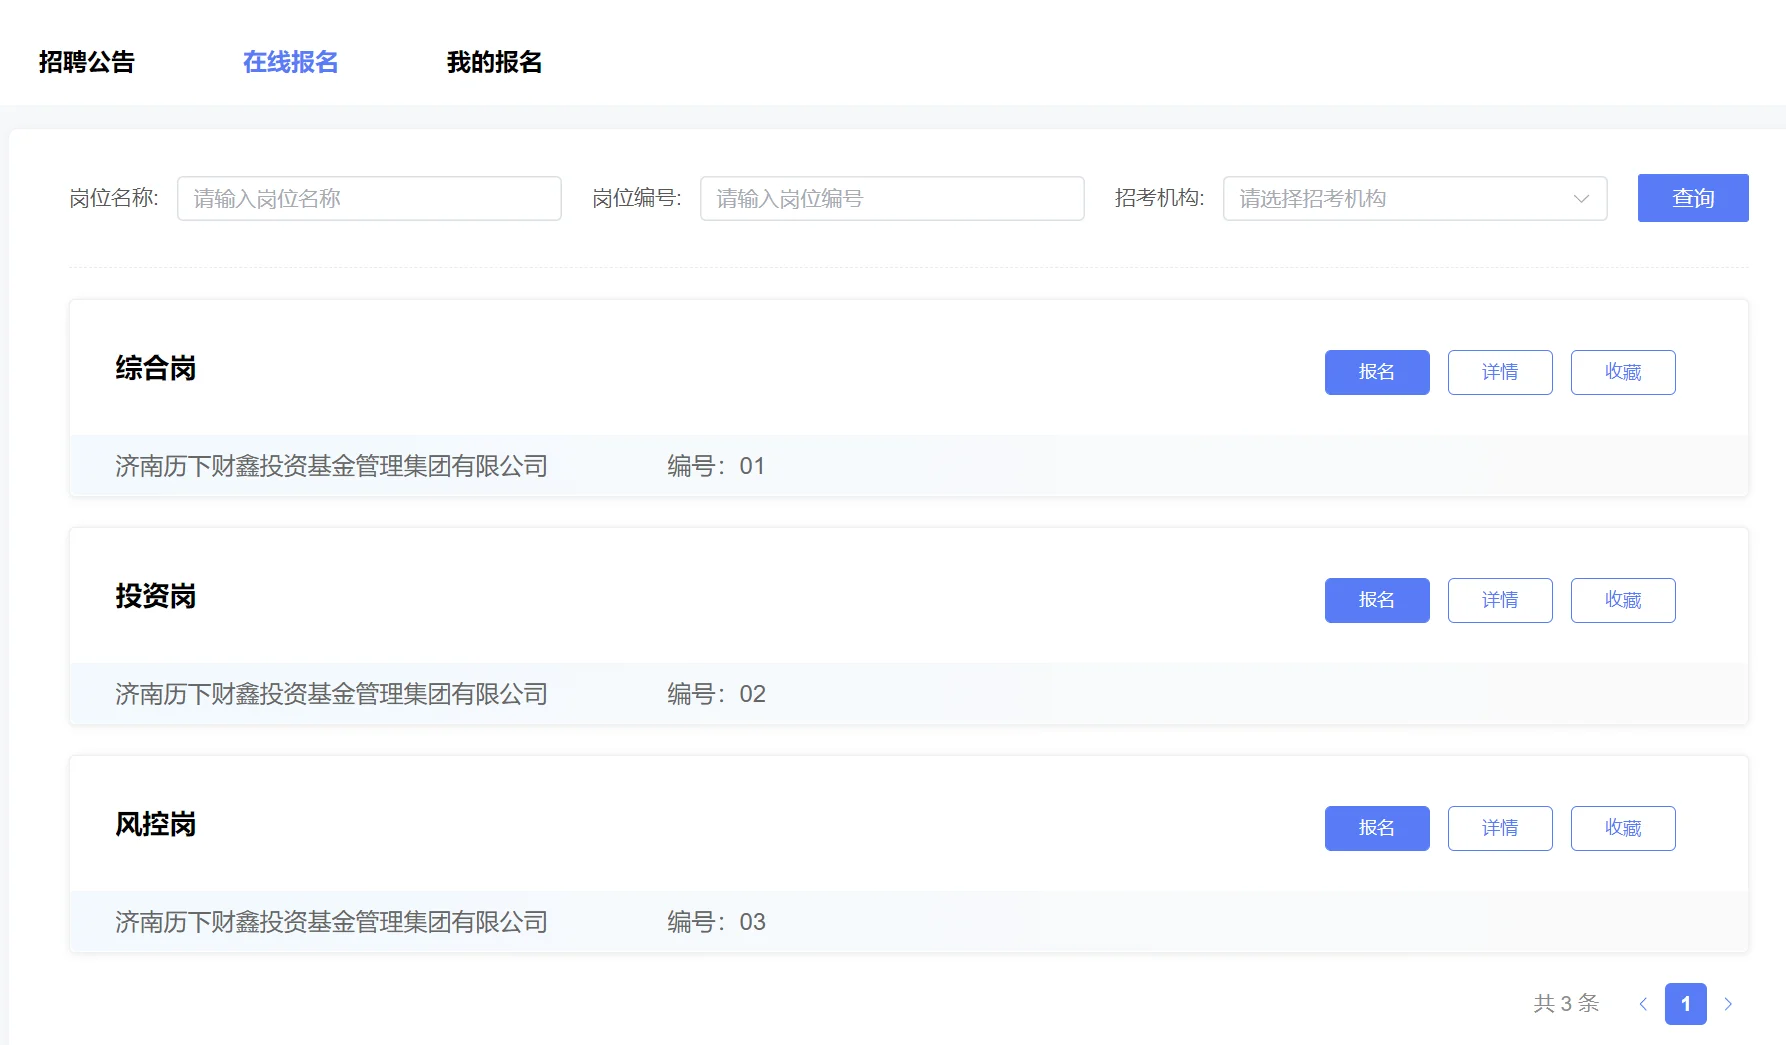Click 收藏 for 综合岗
This screenshot has width=1786, height=1045.
pos(1623,372)
